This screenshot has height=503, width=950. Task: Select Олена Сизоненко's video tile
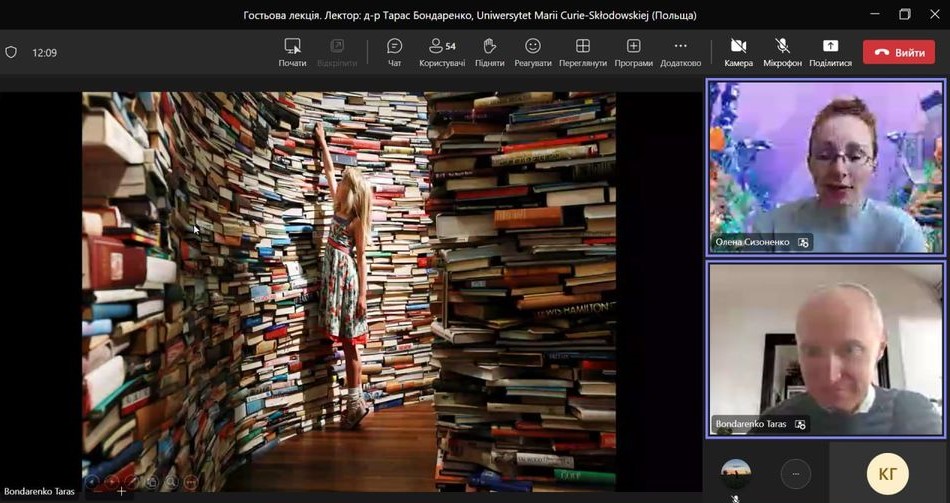(824, 166)
